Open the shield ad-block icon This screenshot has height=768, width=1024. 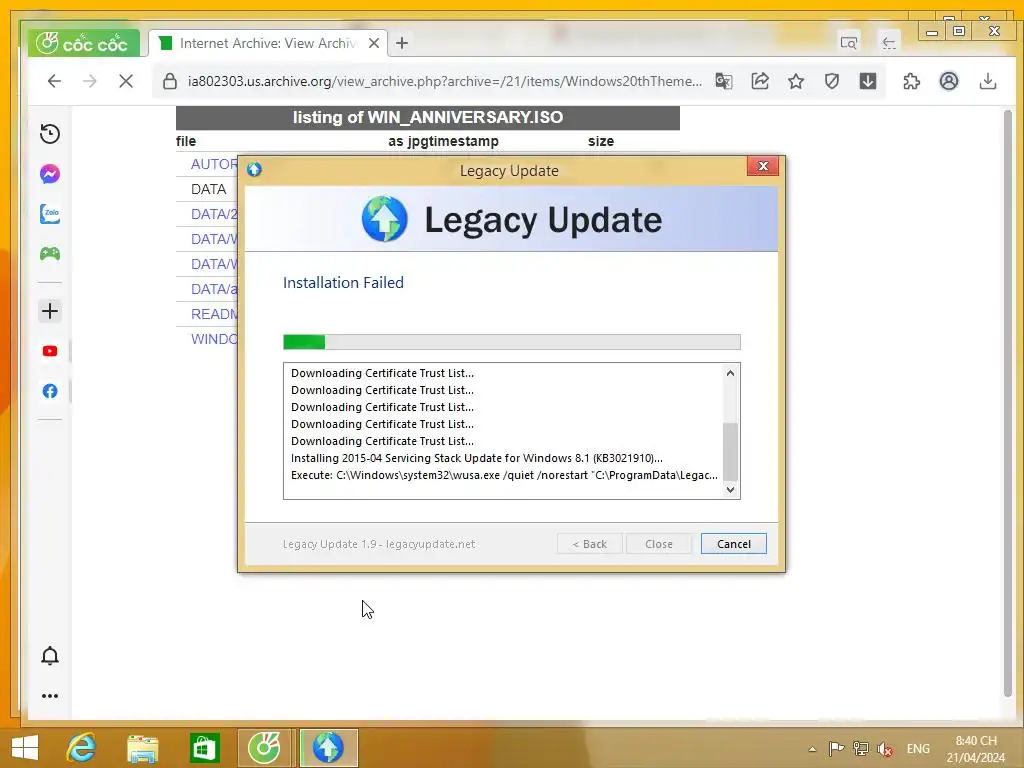point(831,81)
